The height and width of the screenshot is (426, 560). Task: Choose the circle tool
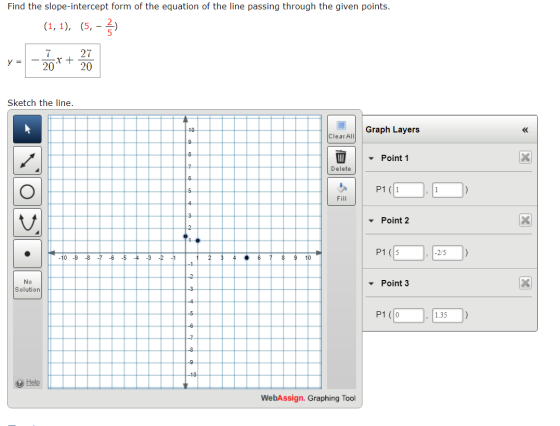click(x=28, y=191)
